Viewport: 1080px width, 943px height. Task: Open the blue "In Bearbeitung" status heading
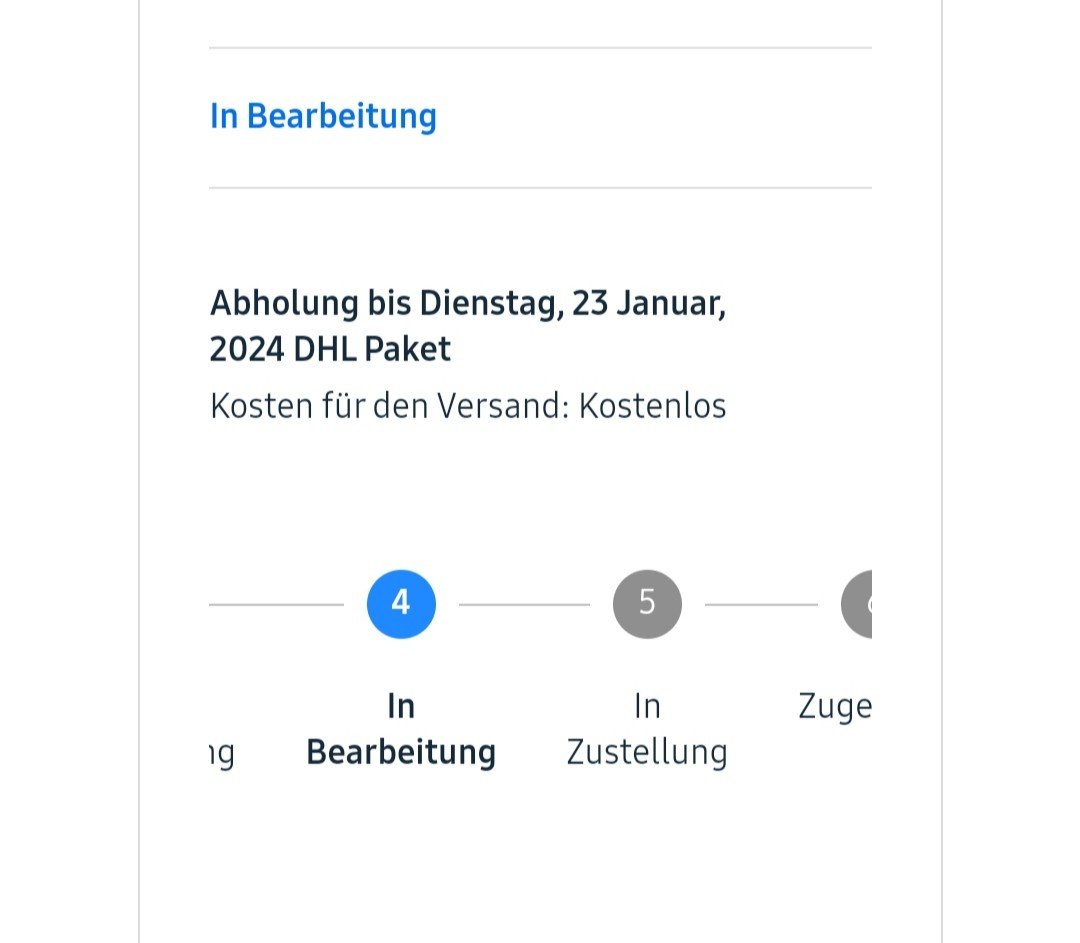coord(323,116)
